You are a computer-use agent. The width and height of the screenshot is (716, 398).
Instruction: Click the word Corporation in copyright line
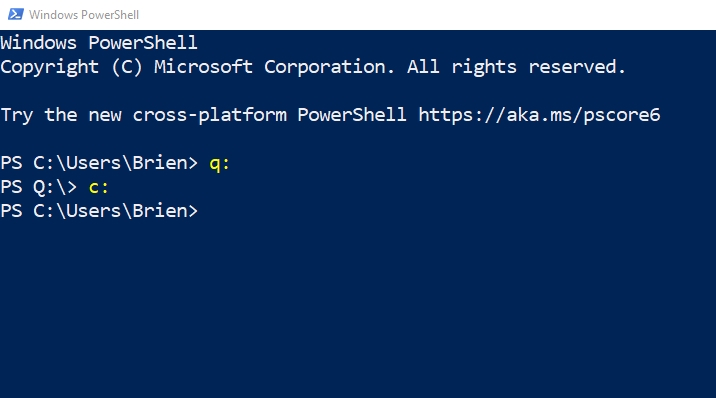pos(329,68)
